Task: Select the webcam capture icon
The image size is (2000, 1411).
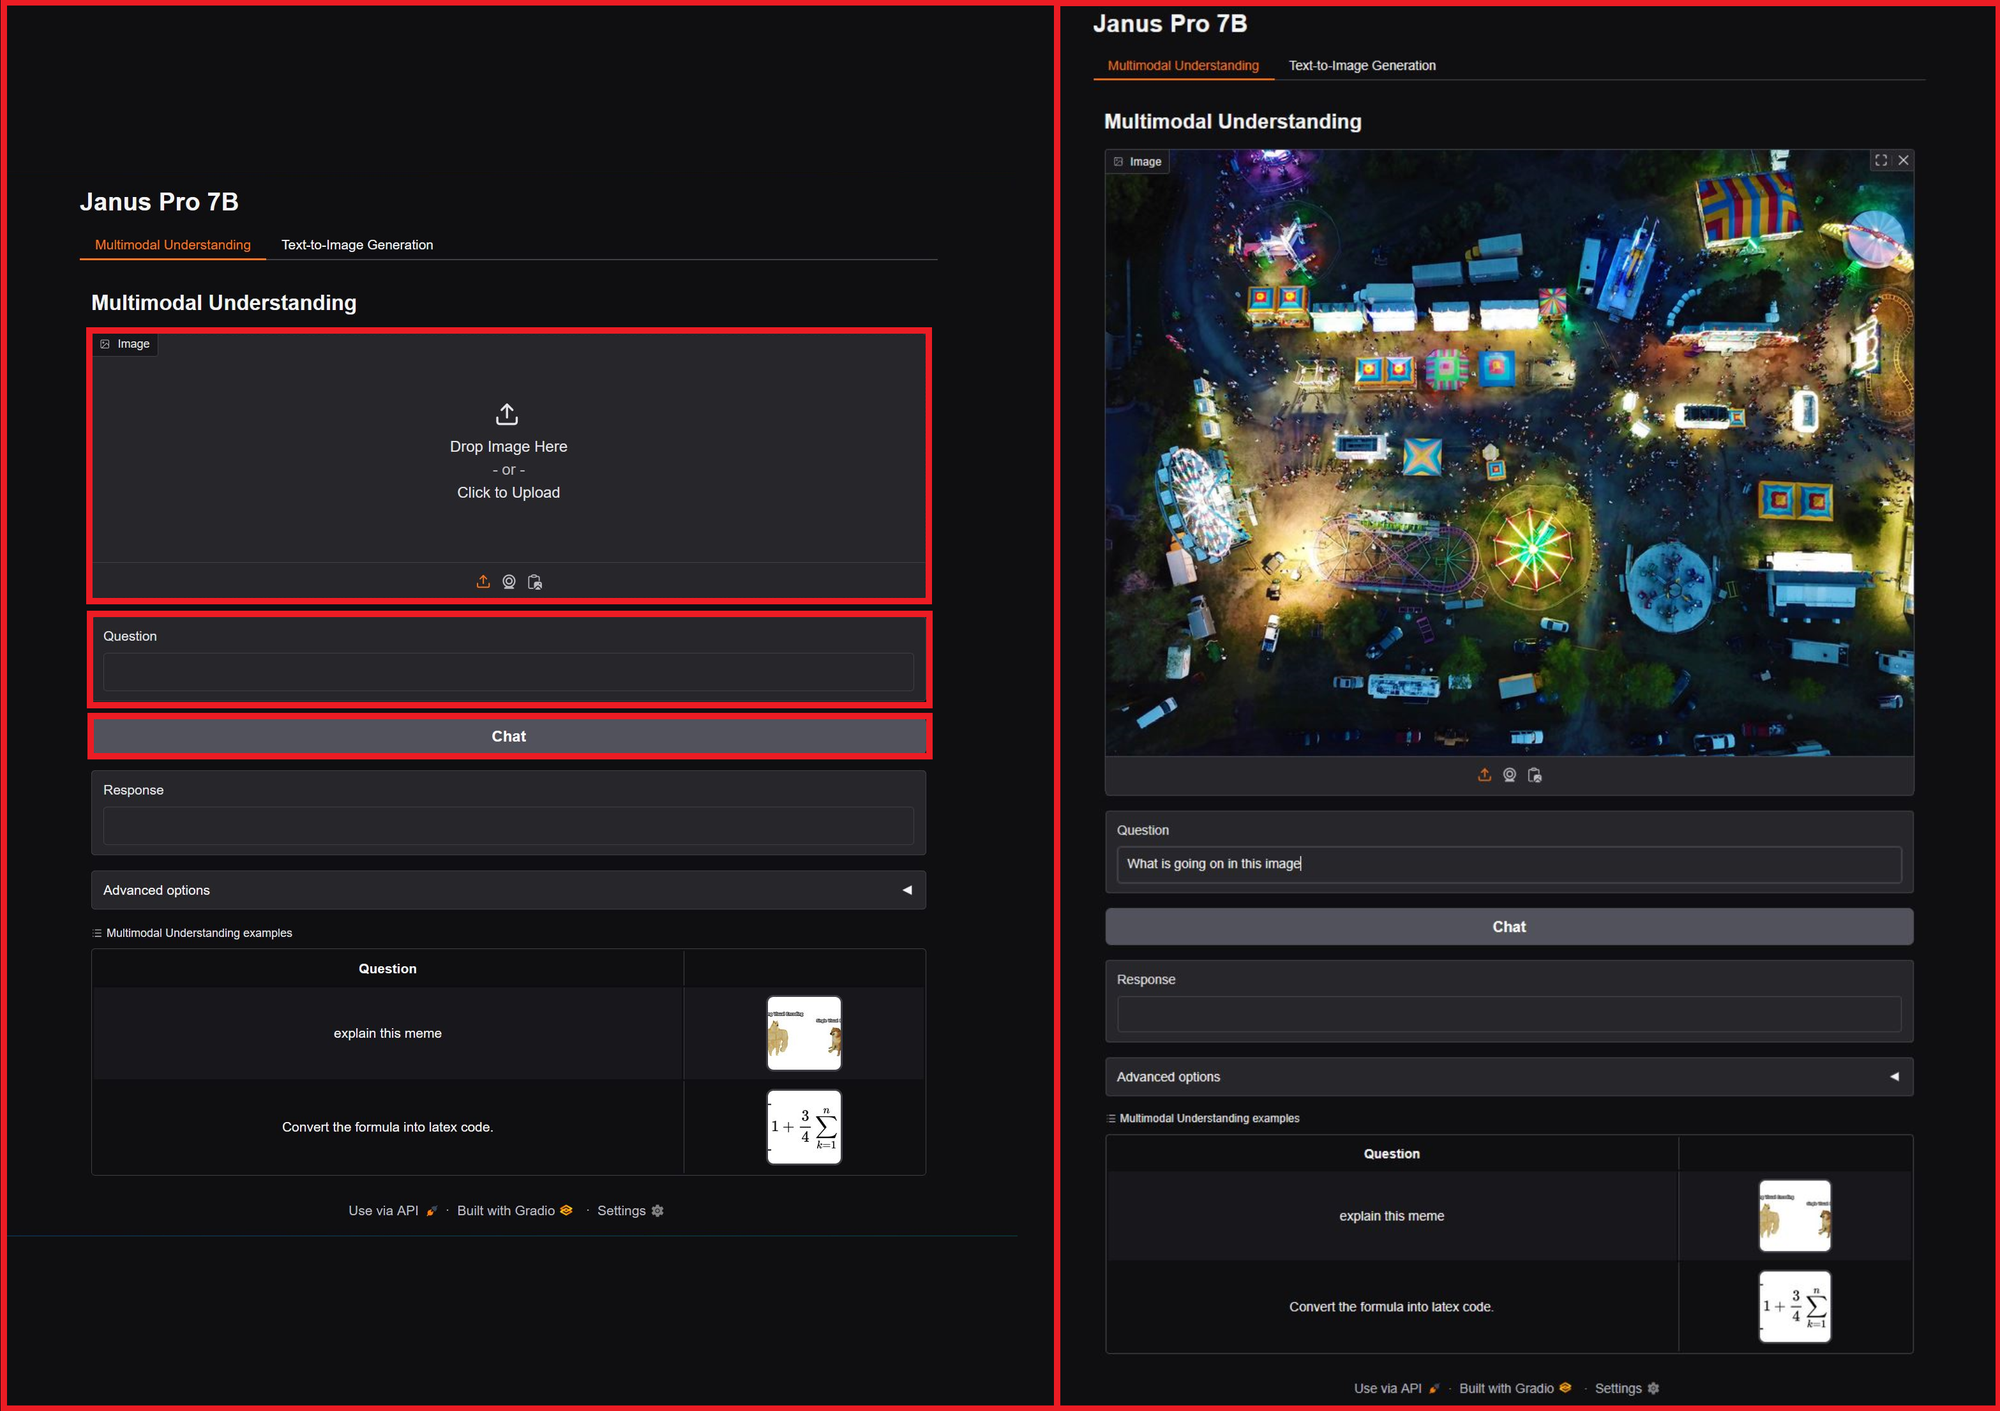Action: tap(509, 581)
